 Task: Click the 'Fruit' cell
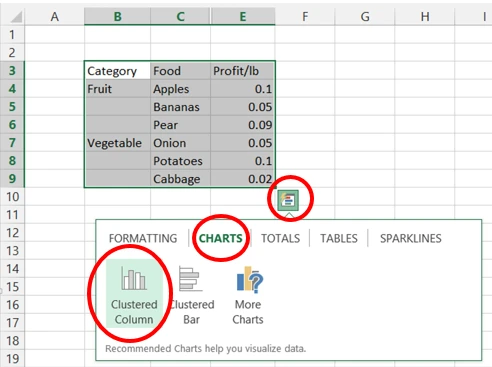pyautogui.click(x=117, y=89)
